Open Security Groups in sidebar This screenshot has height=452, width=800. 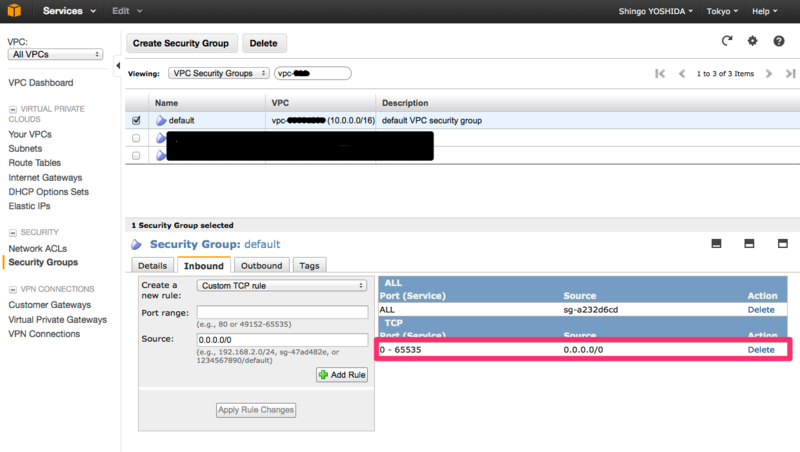[43, 262]
